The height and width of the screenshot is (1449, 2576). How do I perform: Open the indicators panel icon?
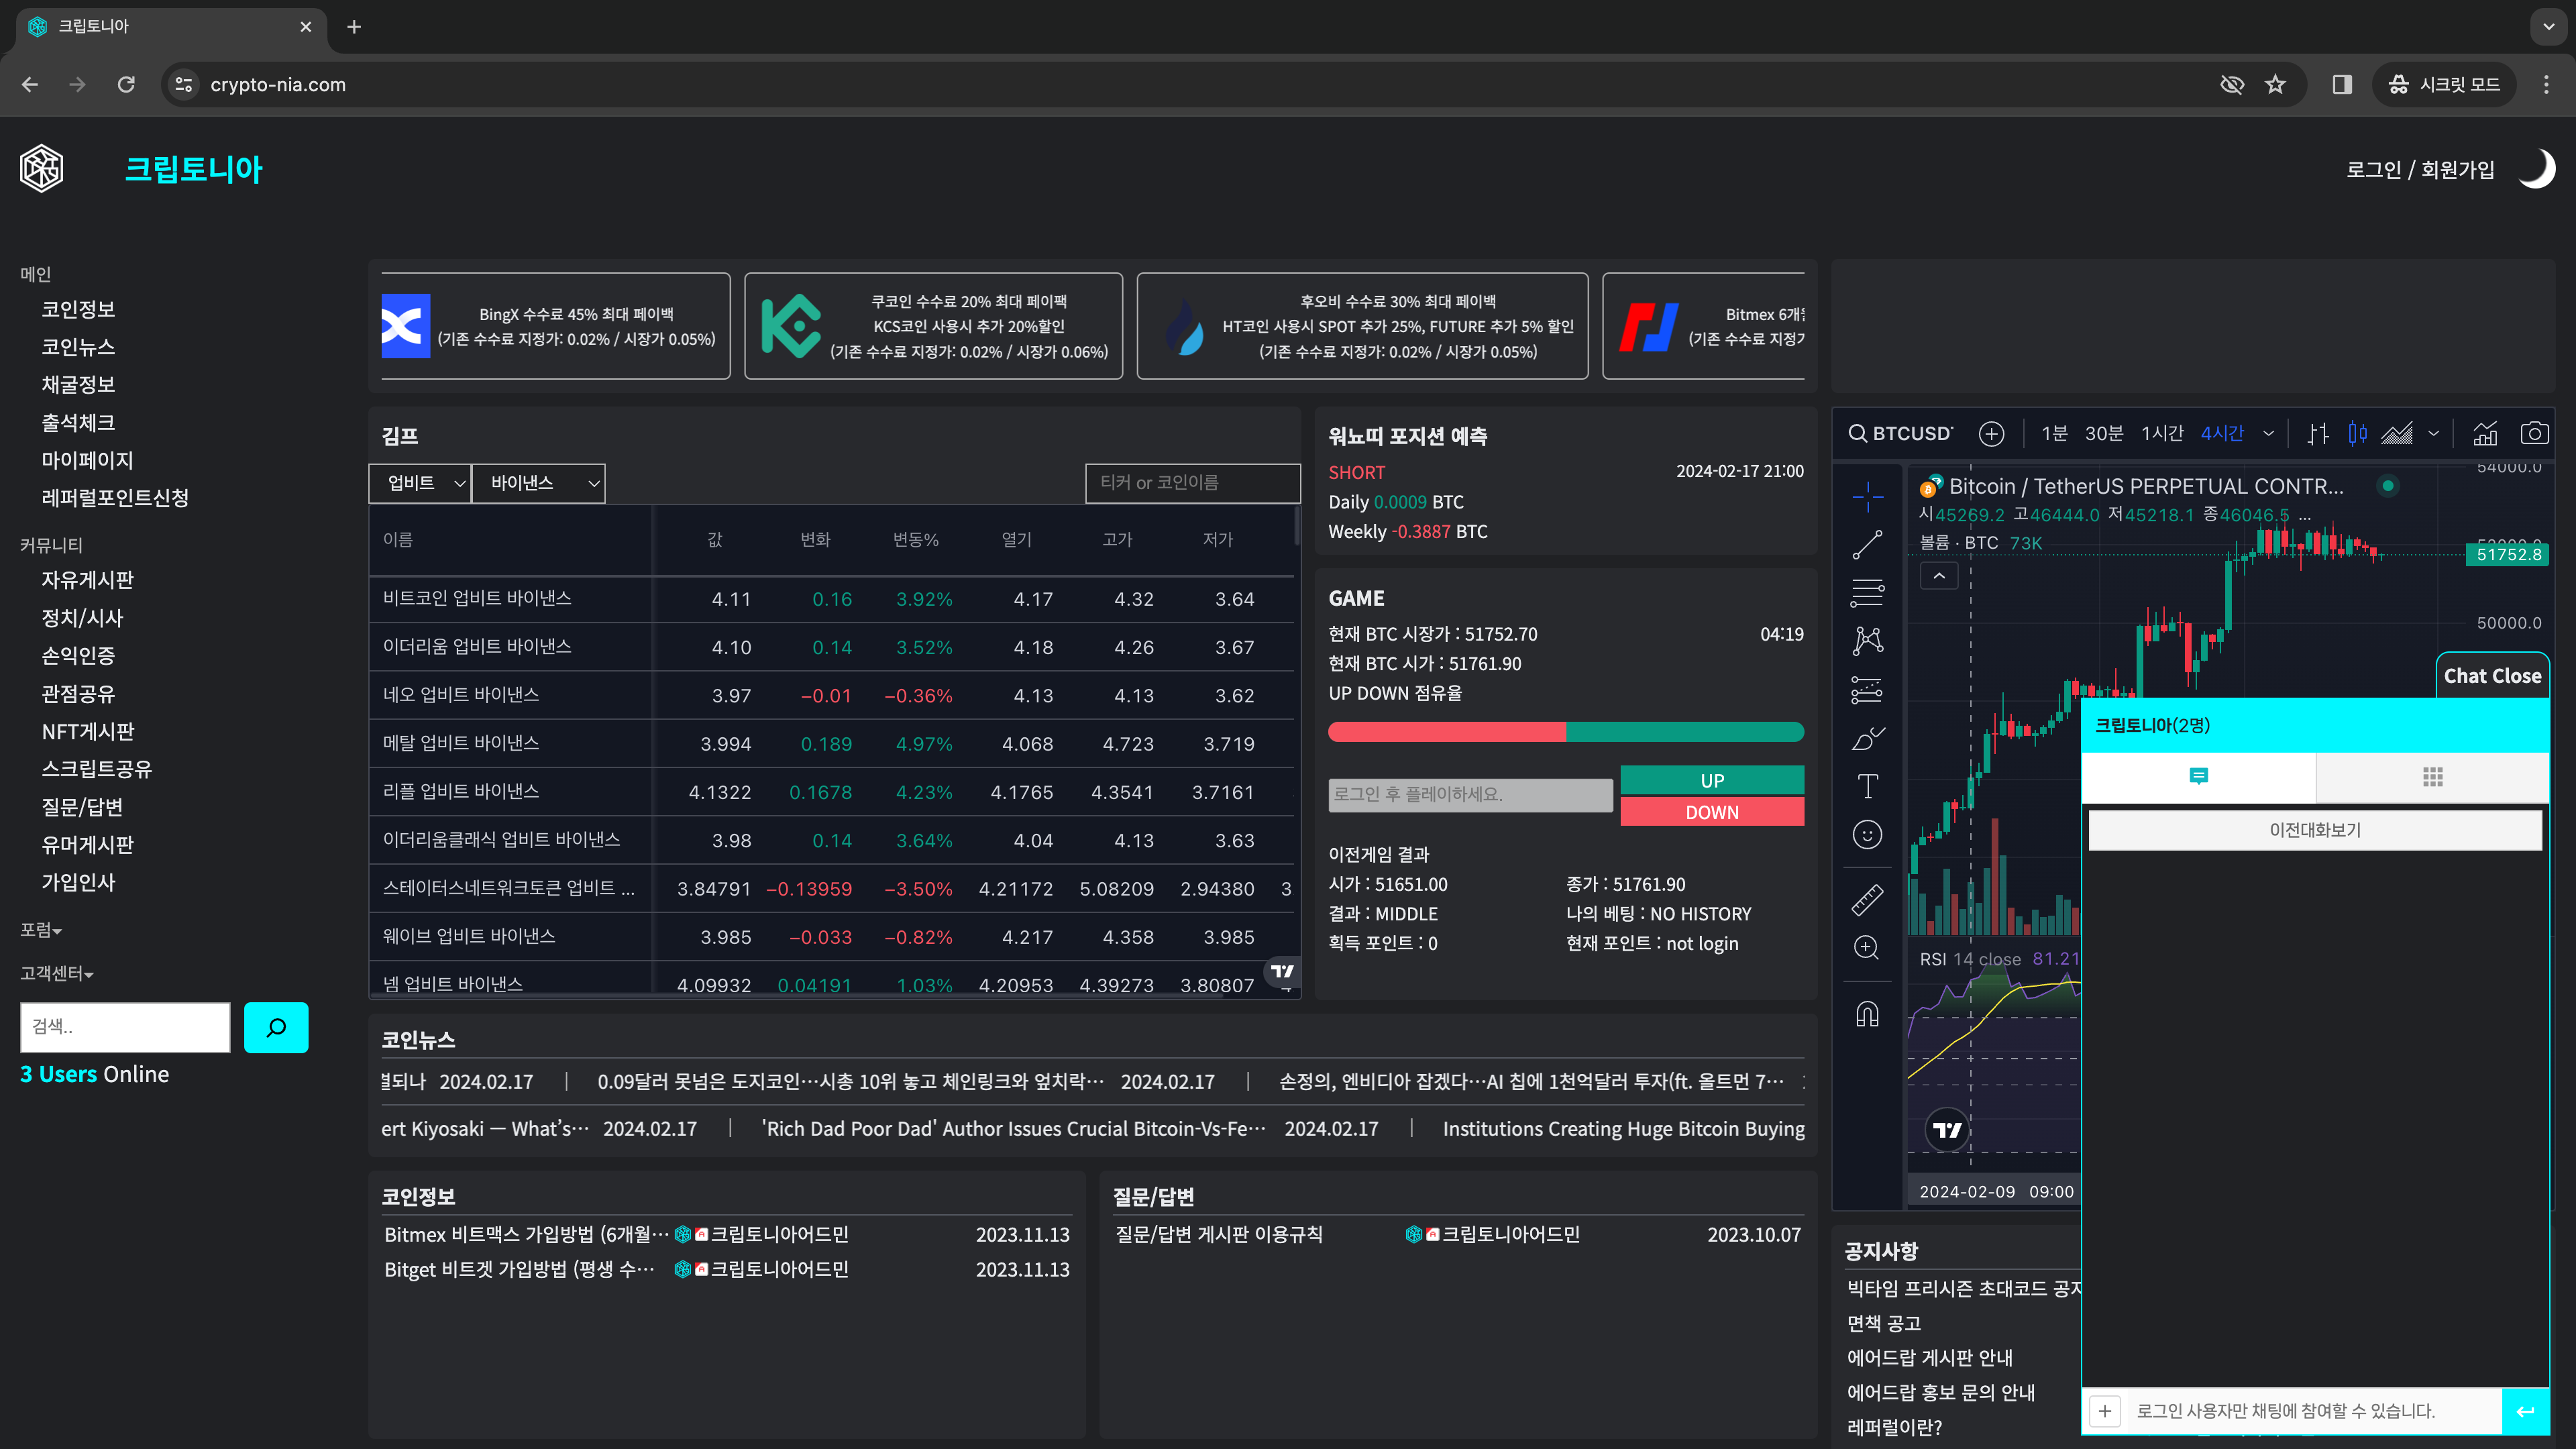2486,433
